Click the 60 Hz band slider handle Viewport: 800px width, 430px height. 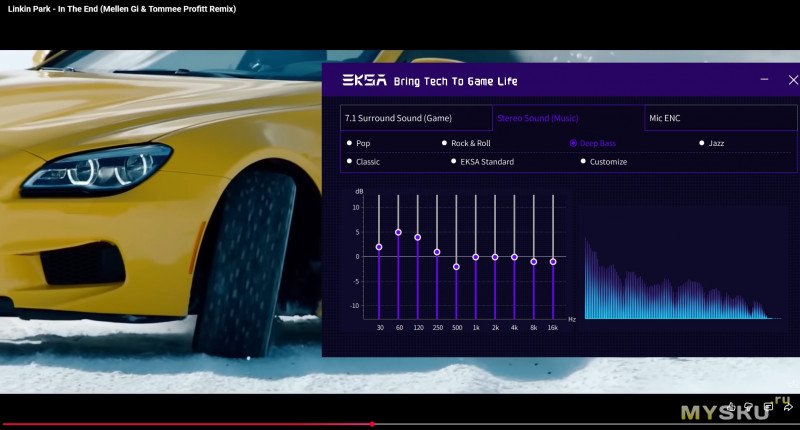(x=398, y=232)
